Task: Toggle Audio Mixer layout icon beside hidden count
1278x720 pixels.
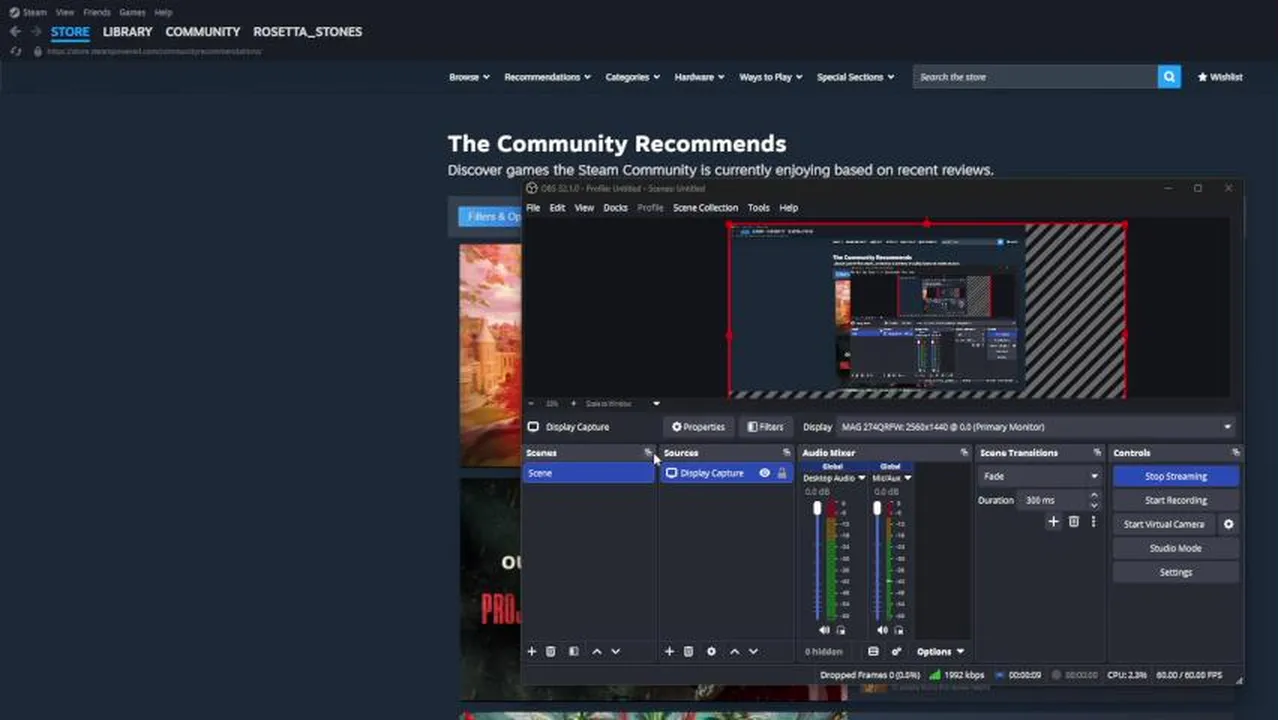Action: click(x=873, y=652)
